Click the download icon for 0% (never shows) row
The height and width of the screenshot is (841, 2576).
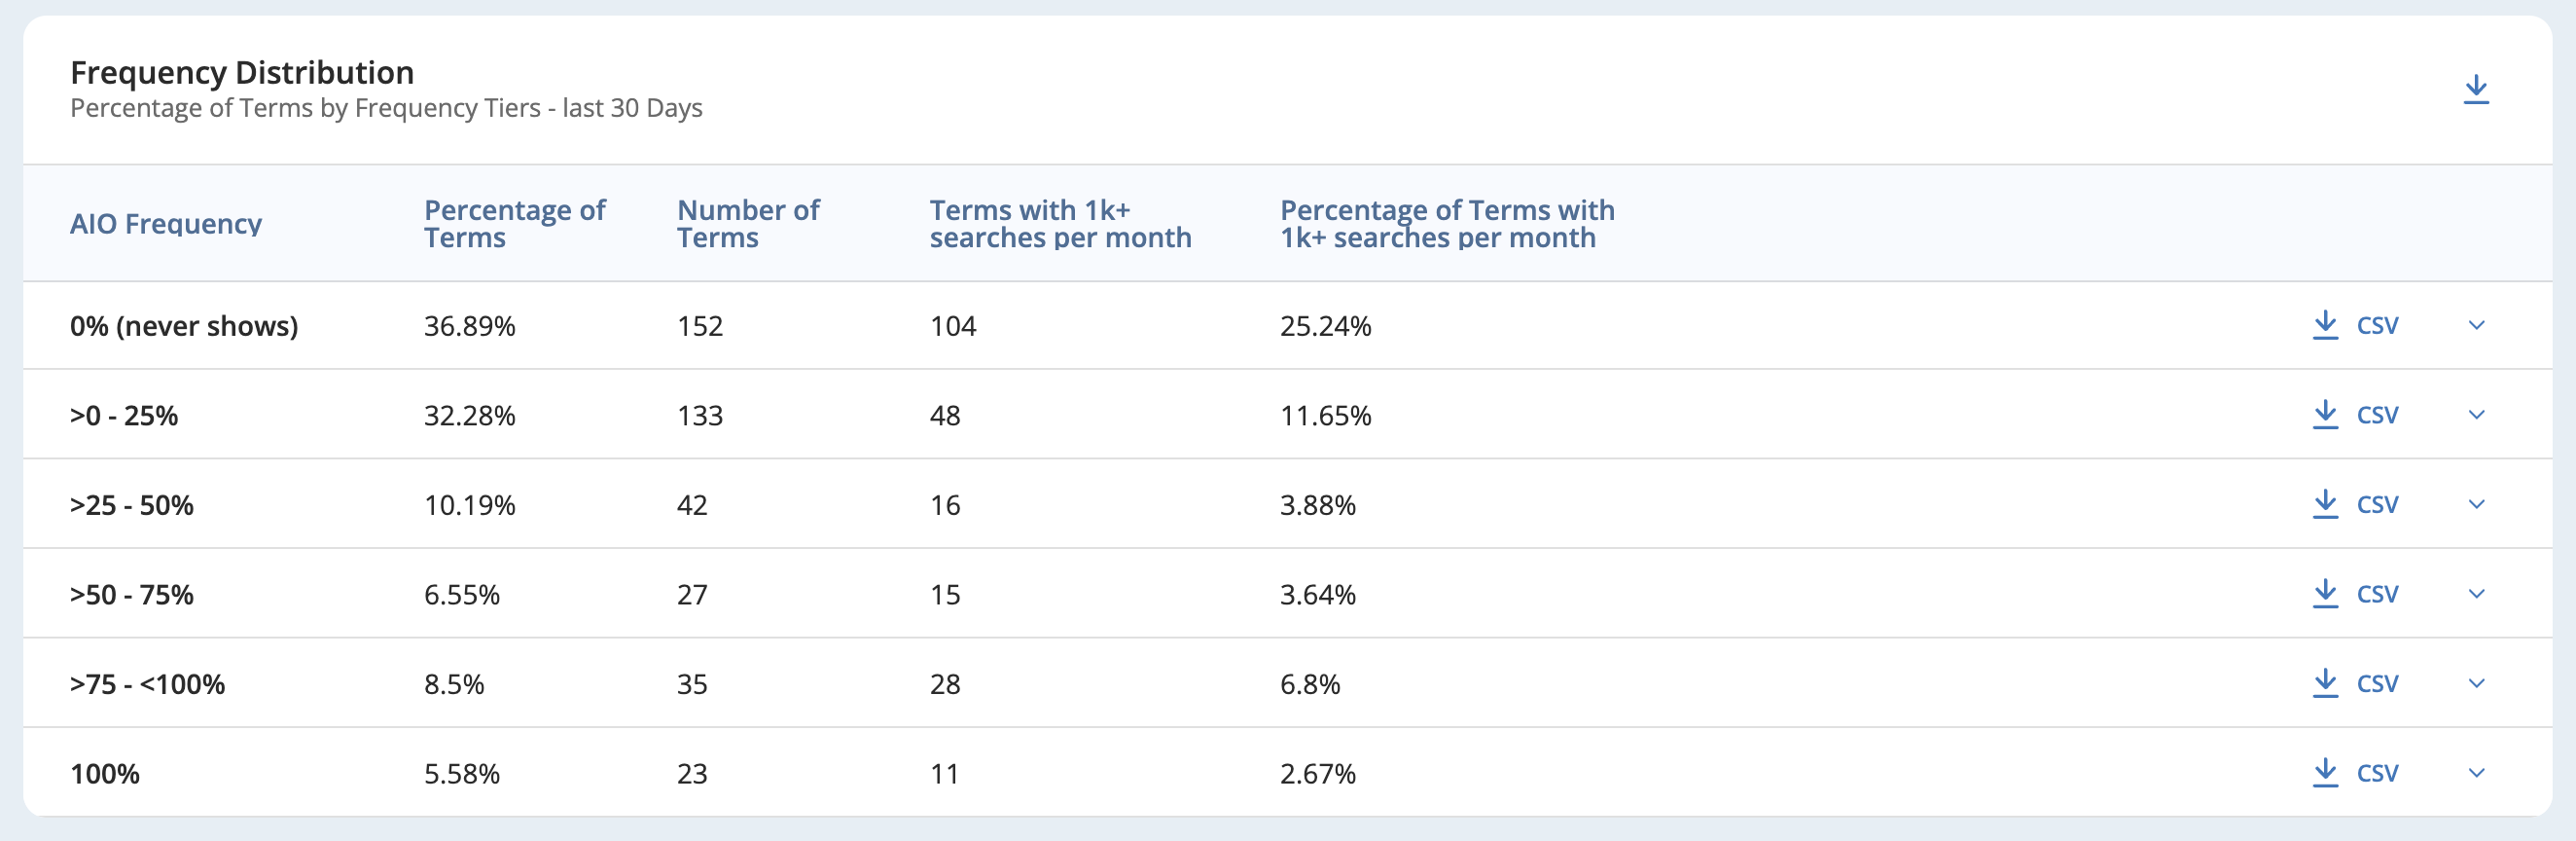point(2326,325)
